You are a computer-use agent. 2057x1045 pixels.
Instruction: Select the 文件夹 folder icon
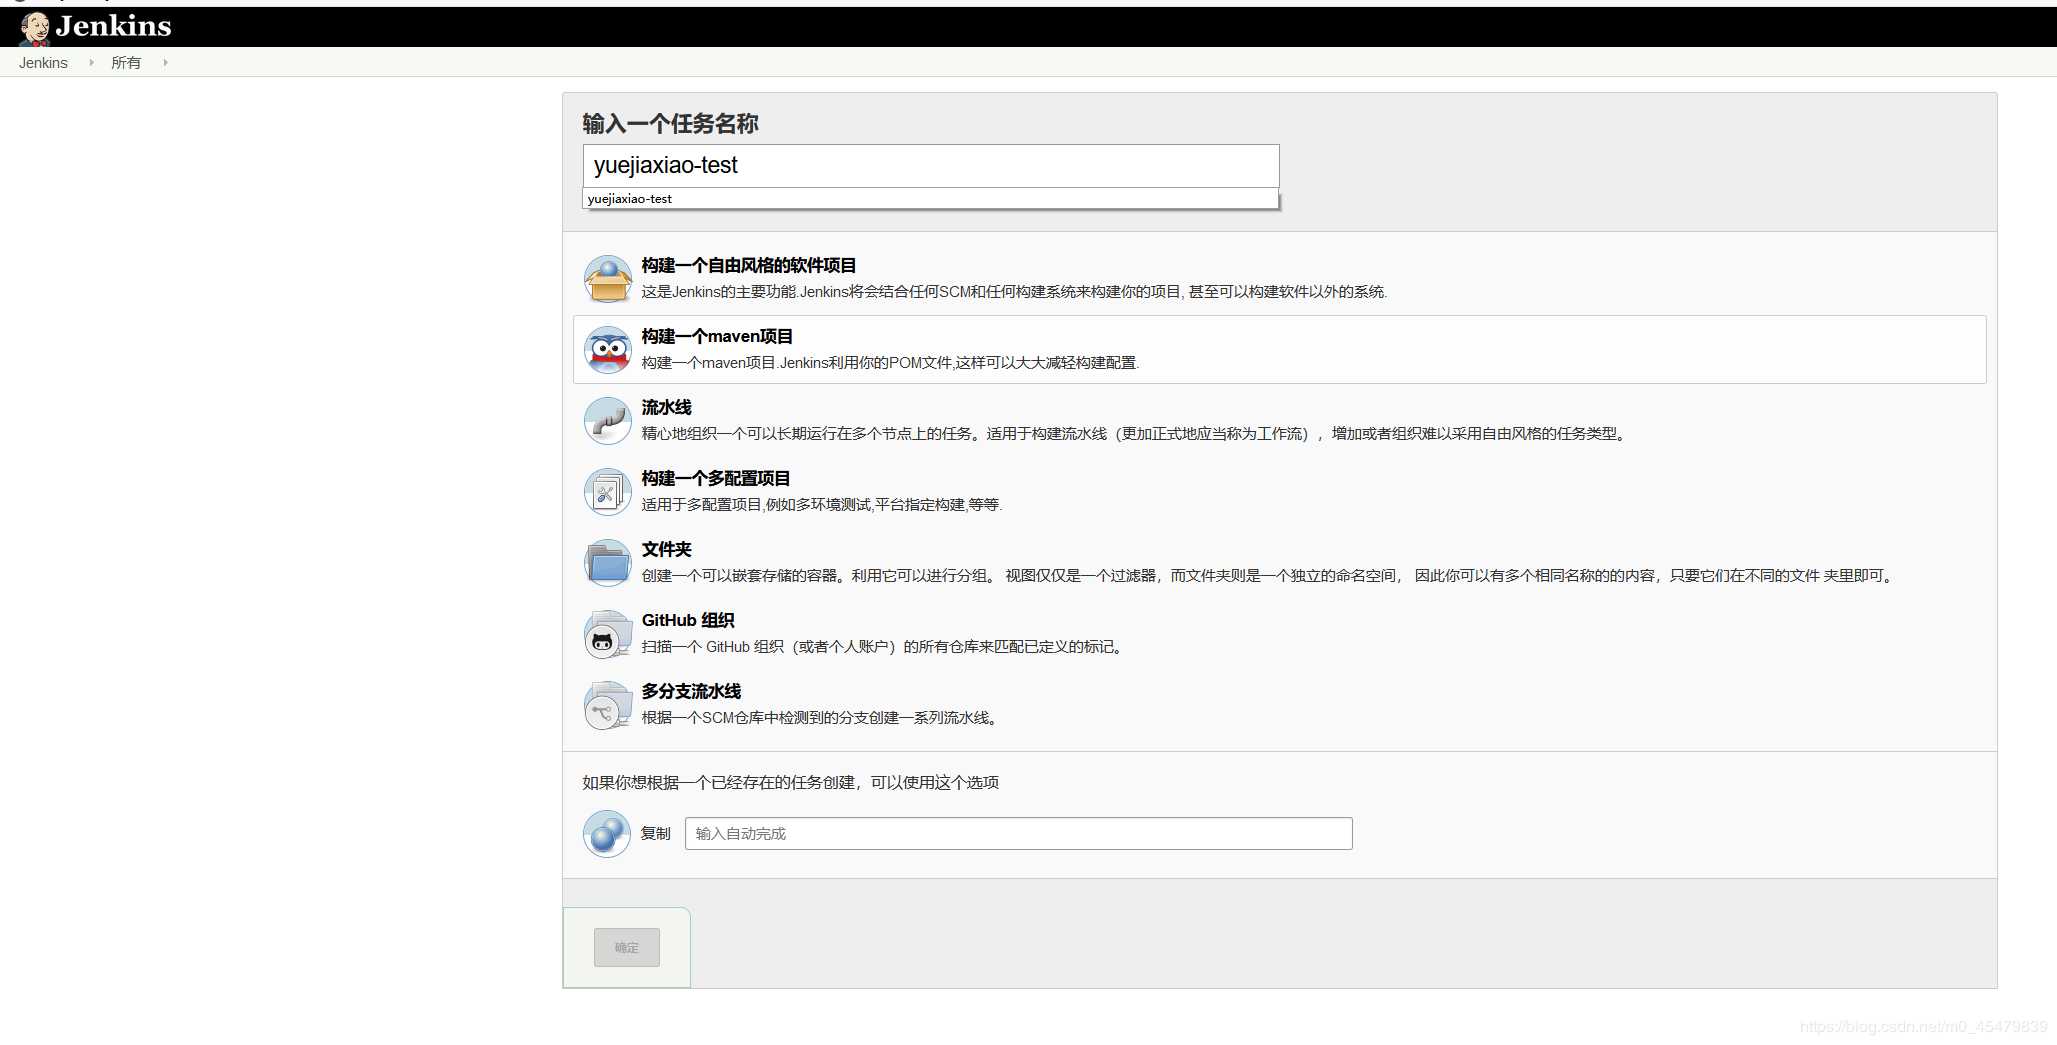607,563
